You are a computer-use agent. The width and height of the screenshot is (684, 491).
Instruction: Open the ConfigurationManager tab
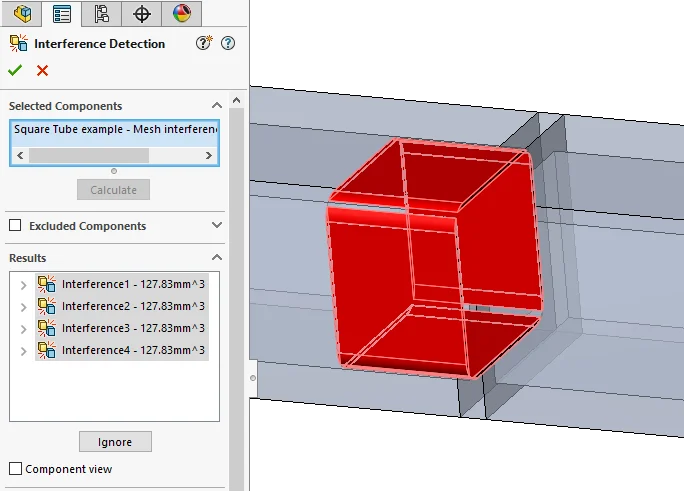tap(101, 14)
